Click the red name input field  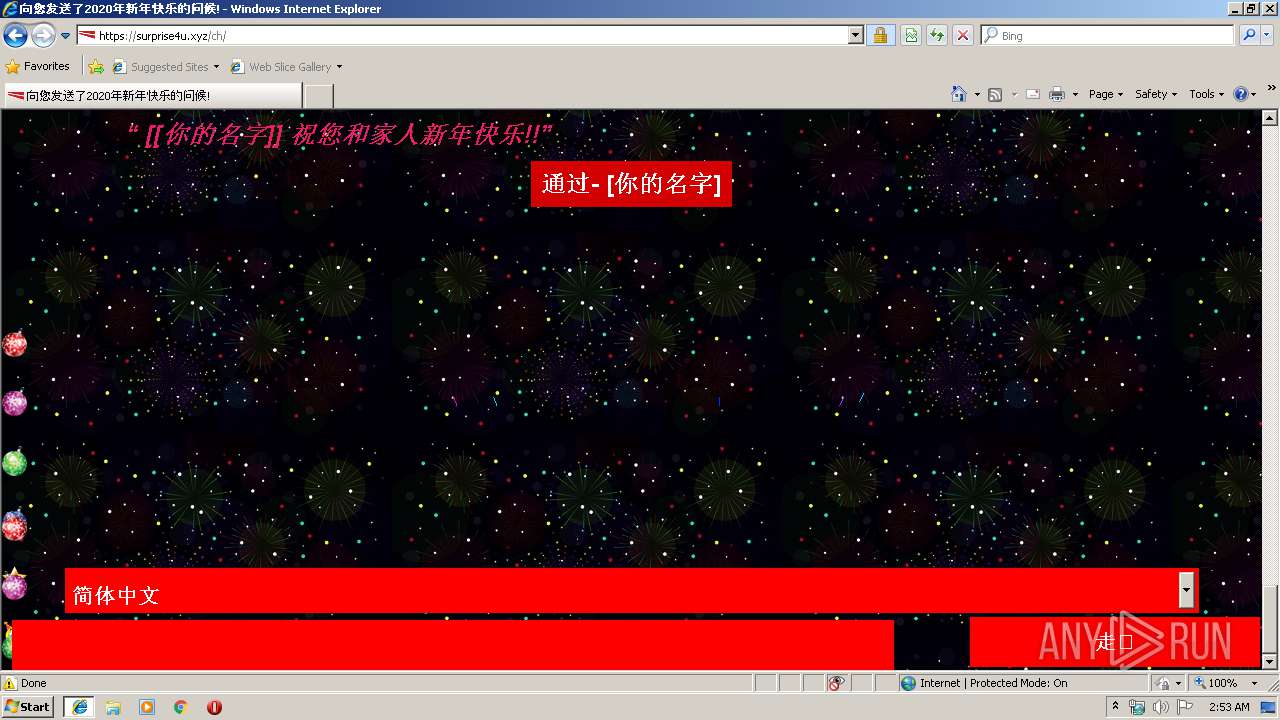pos(453,645)
